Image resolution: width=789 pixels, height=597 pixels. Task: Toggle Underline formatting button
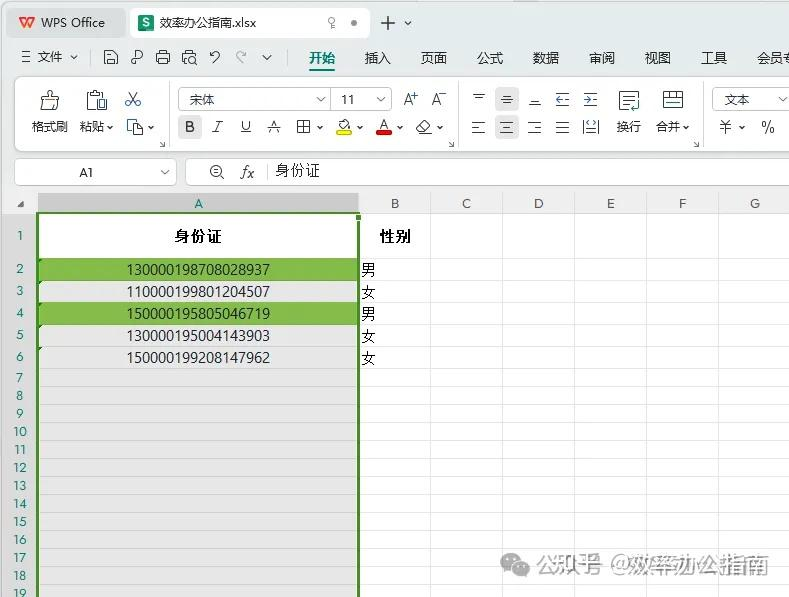tap(246, 127)
